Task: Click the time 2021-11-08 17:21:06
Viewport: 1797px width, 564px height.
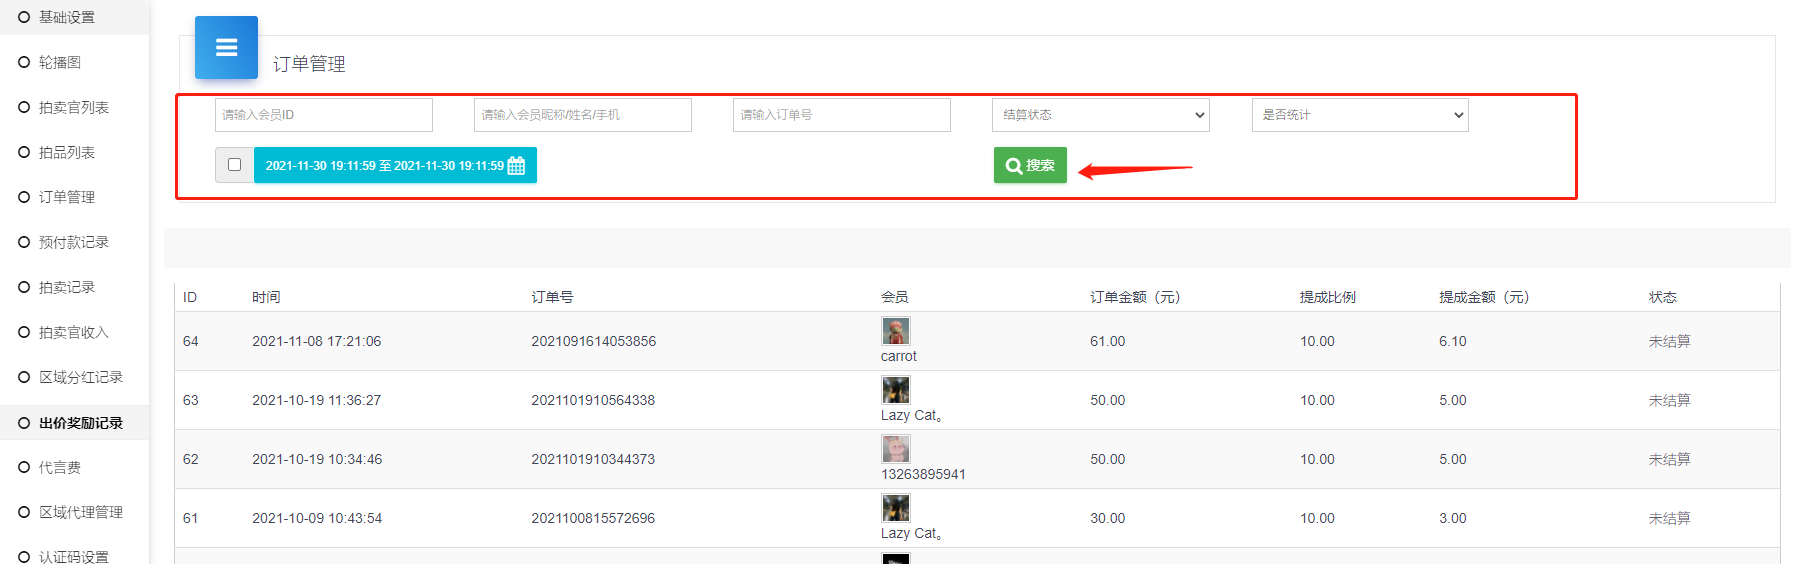Action: [x=317, y=341]
